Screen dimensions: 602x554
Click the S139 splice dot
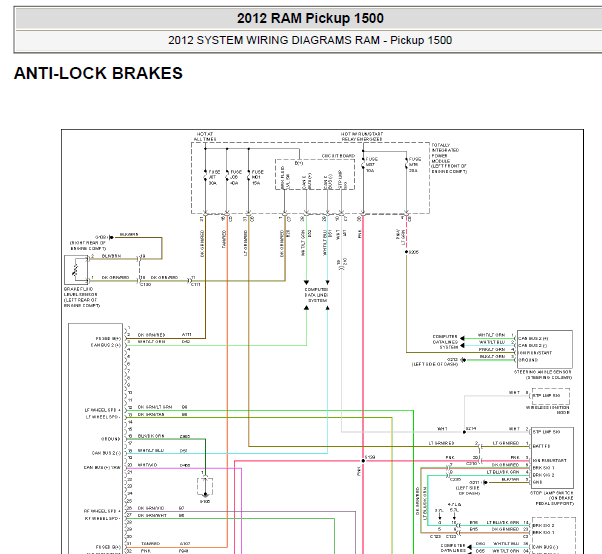(363, 461)
